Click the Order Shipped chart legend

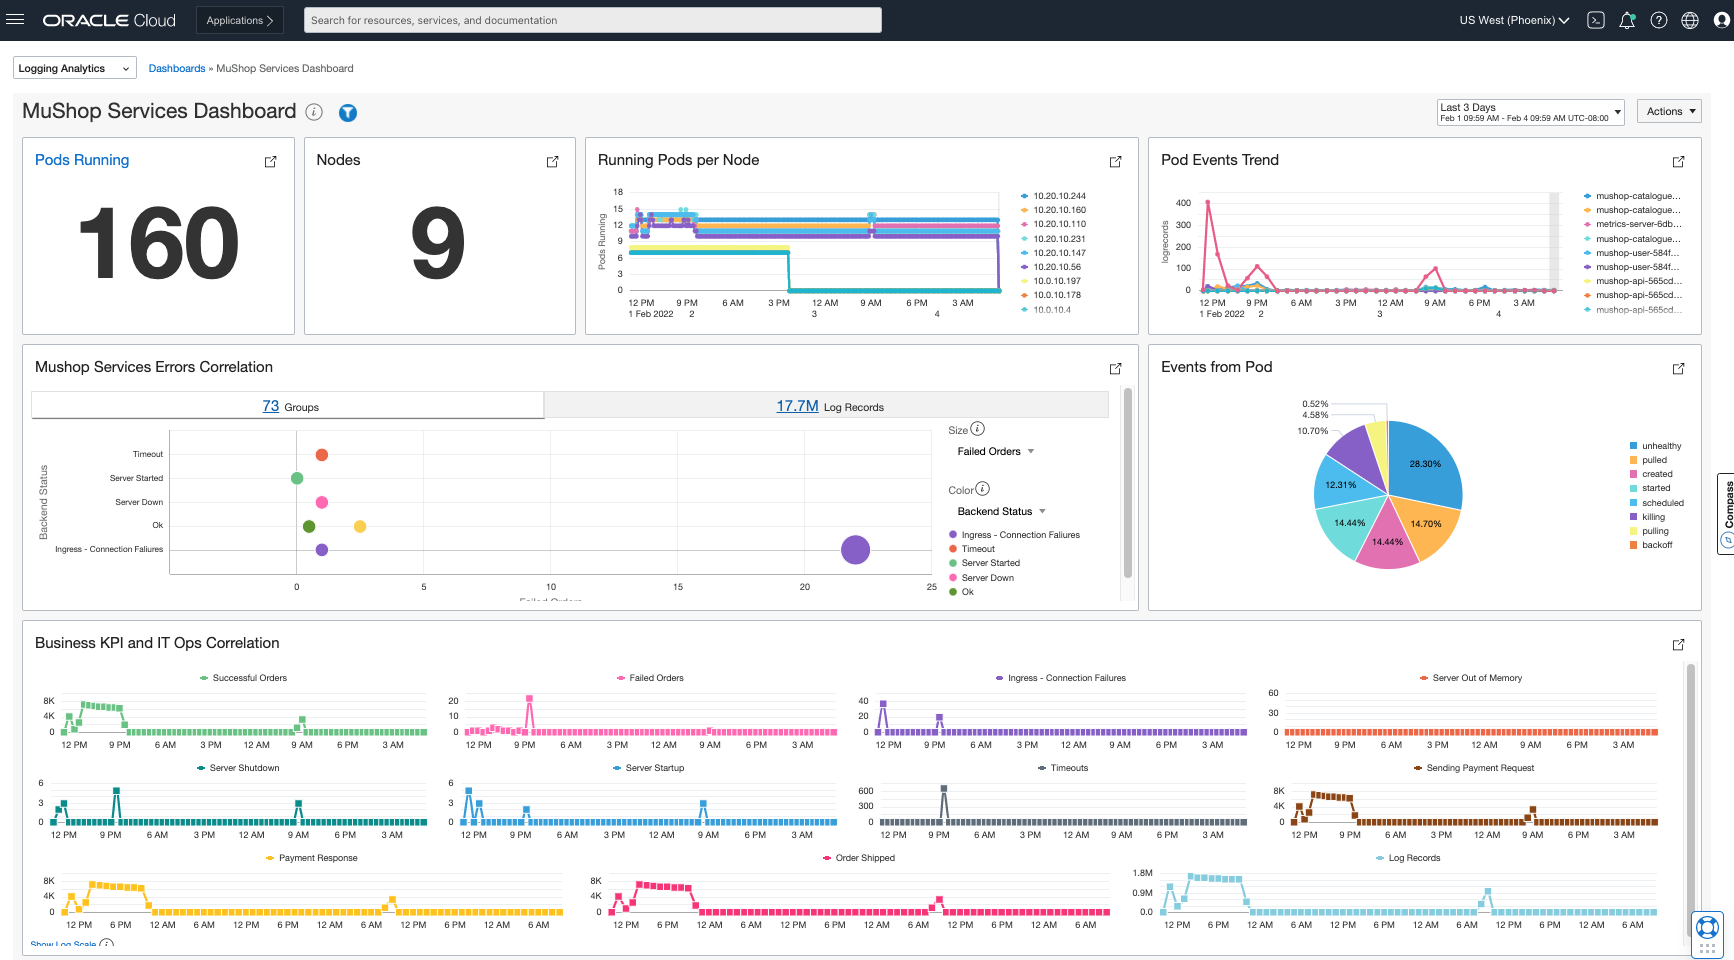click(859, 858)
